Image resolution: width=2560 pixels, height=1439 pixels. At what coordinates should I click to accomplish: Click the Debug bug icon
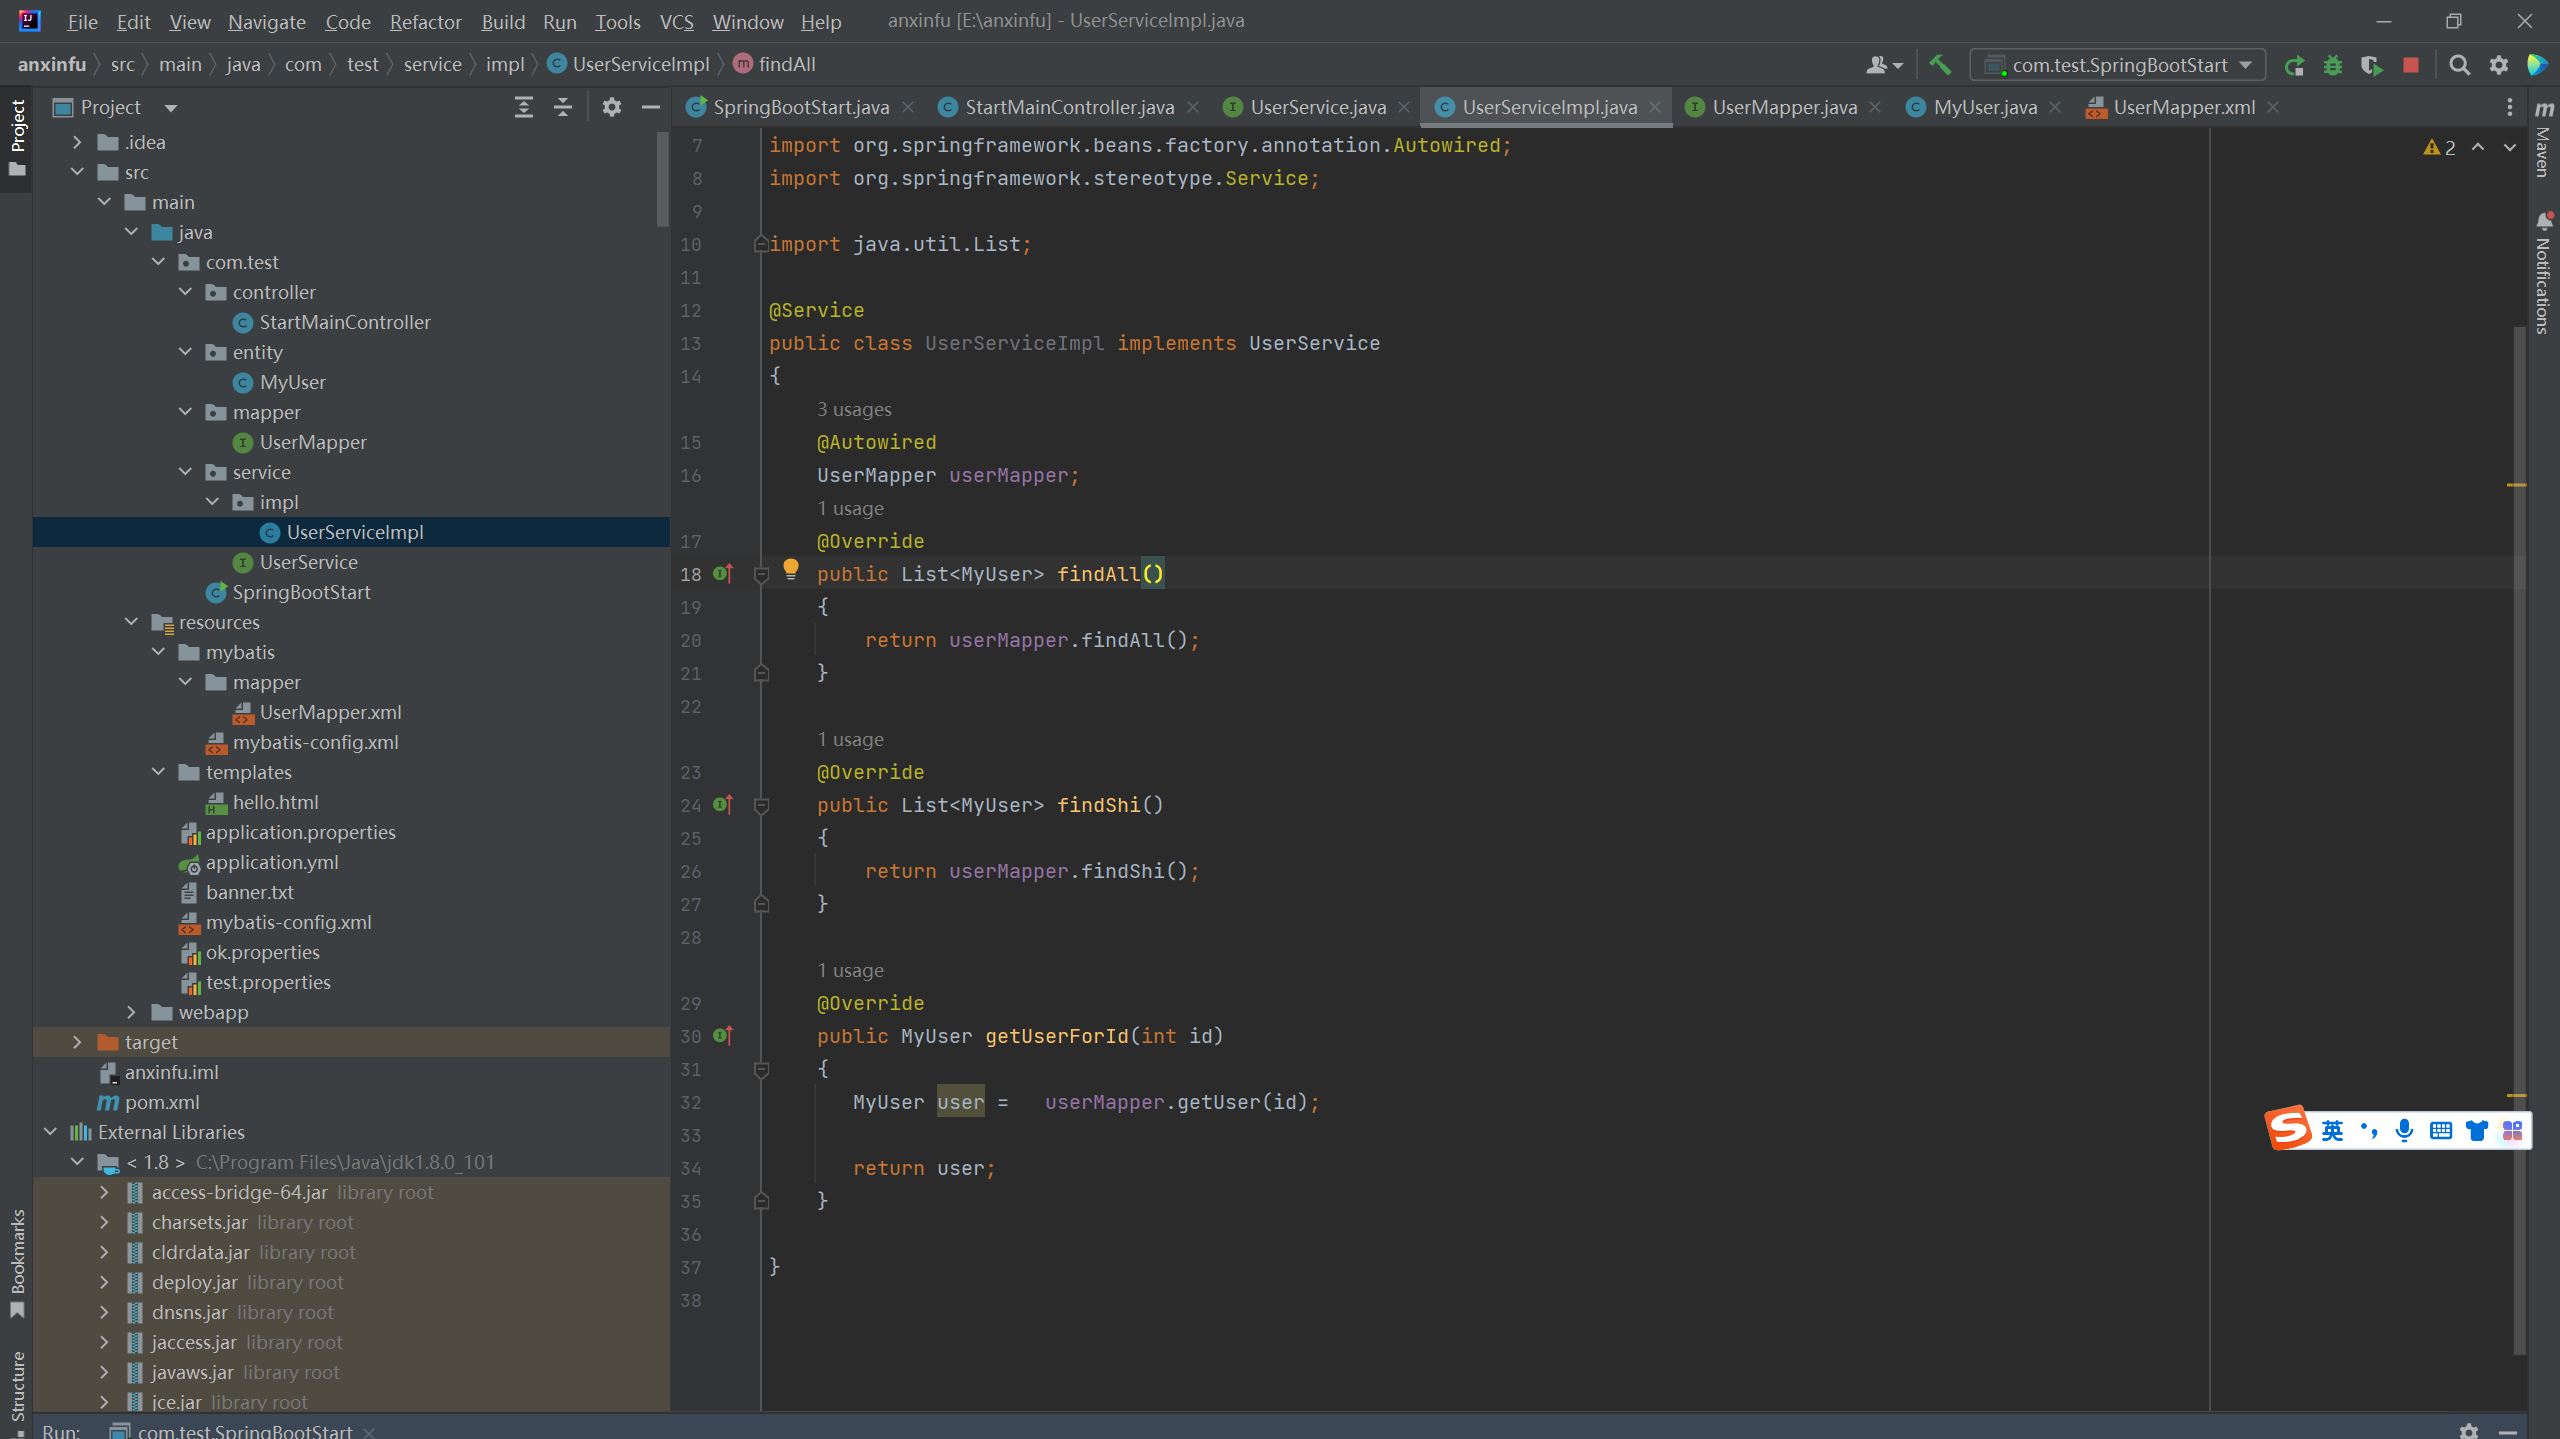tap(2333, 65)
